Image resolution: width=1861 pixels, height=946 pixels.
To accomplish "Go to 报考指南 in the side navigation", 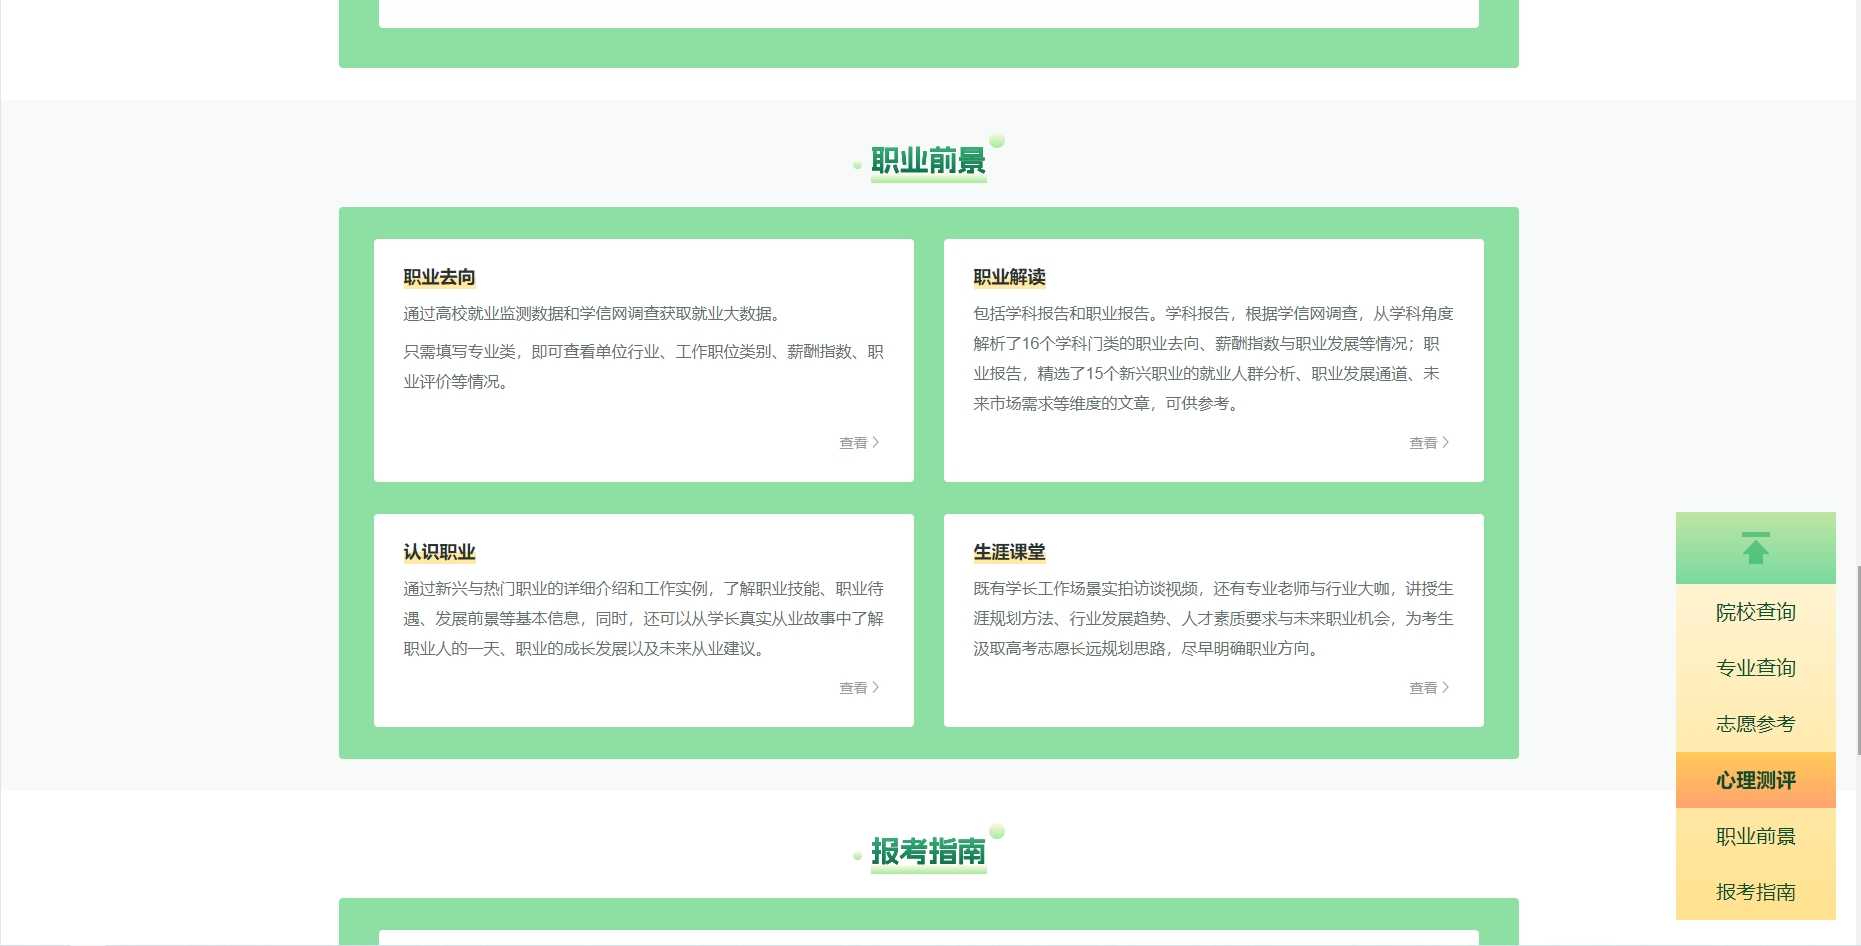I will pos(1755,892).
